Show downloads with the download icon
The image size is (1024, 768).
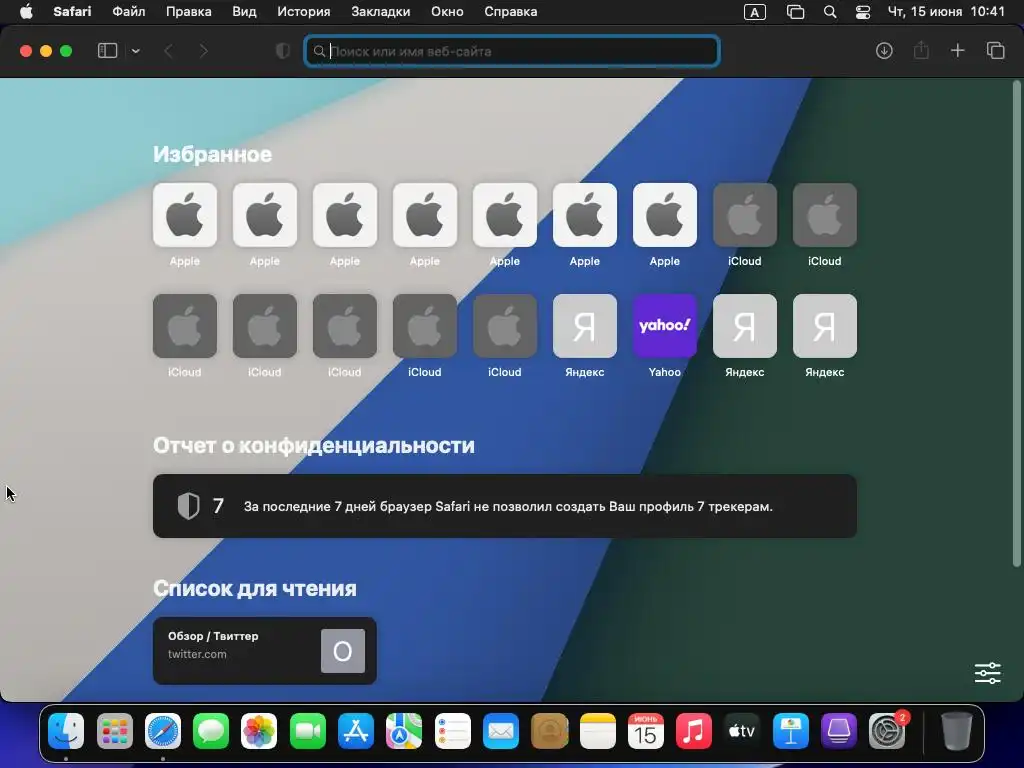pos(884,51)
